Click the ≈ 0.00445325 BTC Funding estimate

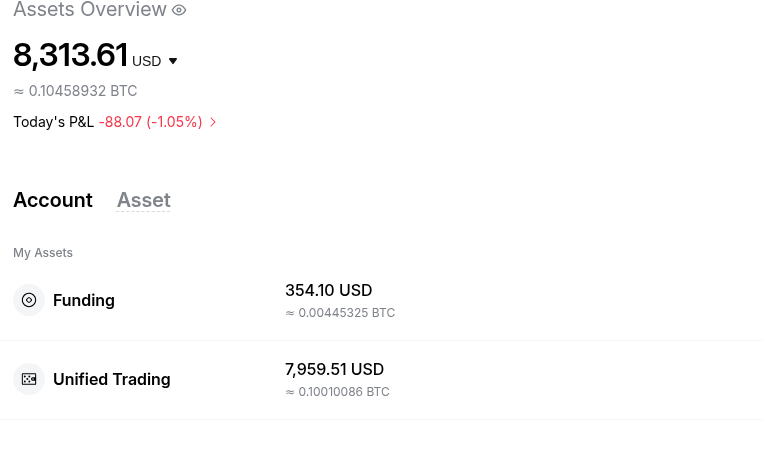[340, 313]
